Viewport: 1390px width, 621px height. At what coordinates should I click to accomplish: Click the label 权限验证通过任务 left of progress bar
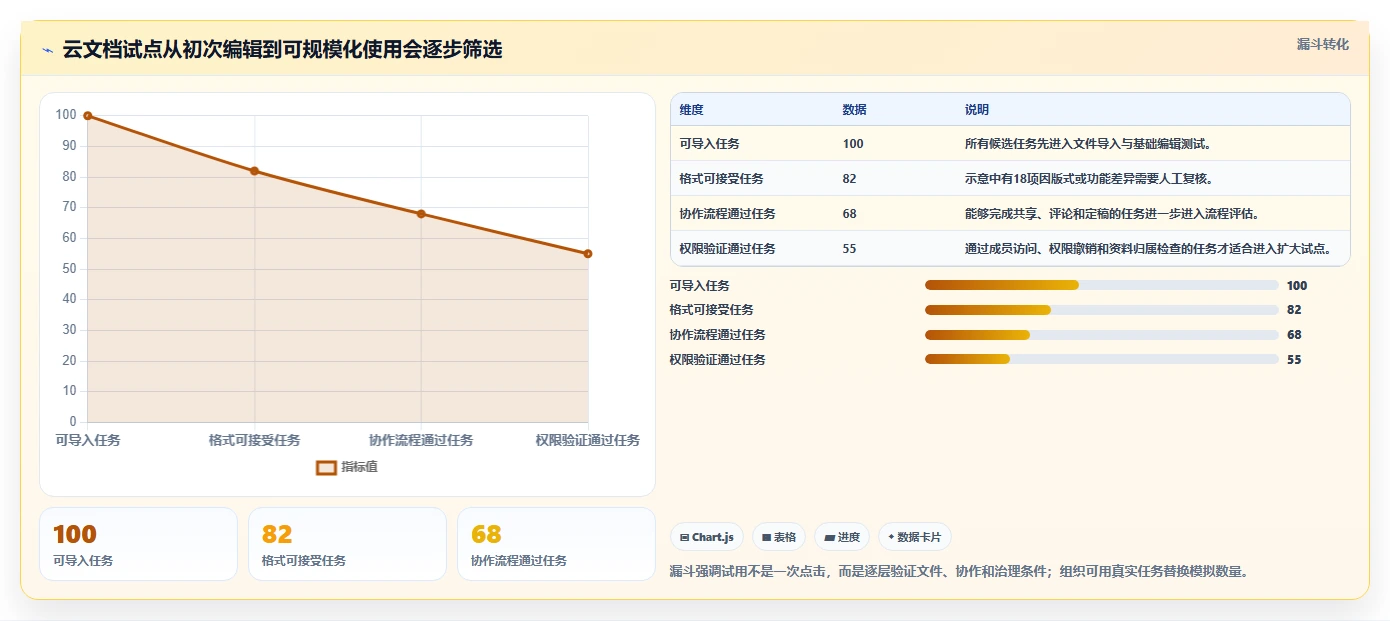pyautogui.click(x=718, y=359)
